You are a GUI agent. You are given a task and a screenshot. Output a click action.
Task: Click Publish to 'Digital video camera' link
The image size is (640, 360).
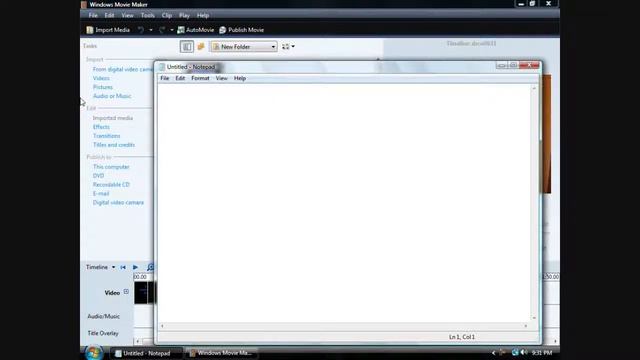118,202
